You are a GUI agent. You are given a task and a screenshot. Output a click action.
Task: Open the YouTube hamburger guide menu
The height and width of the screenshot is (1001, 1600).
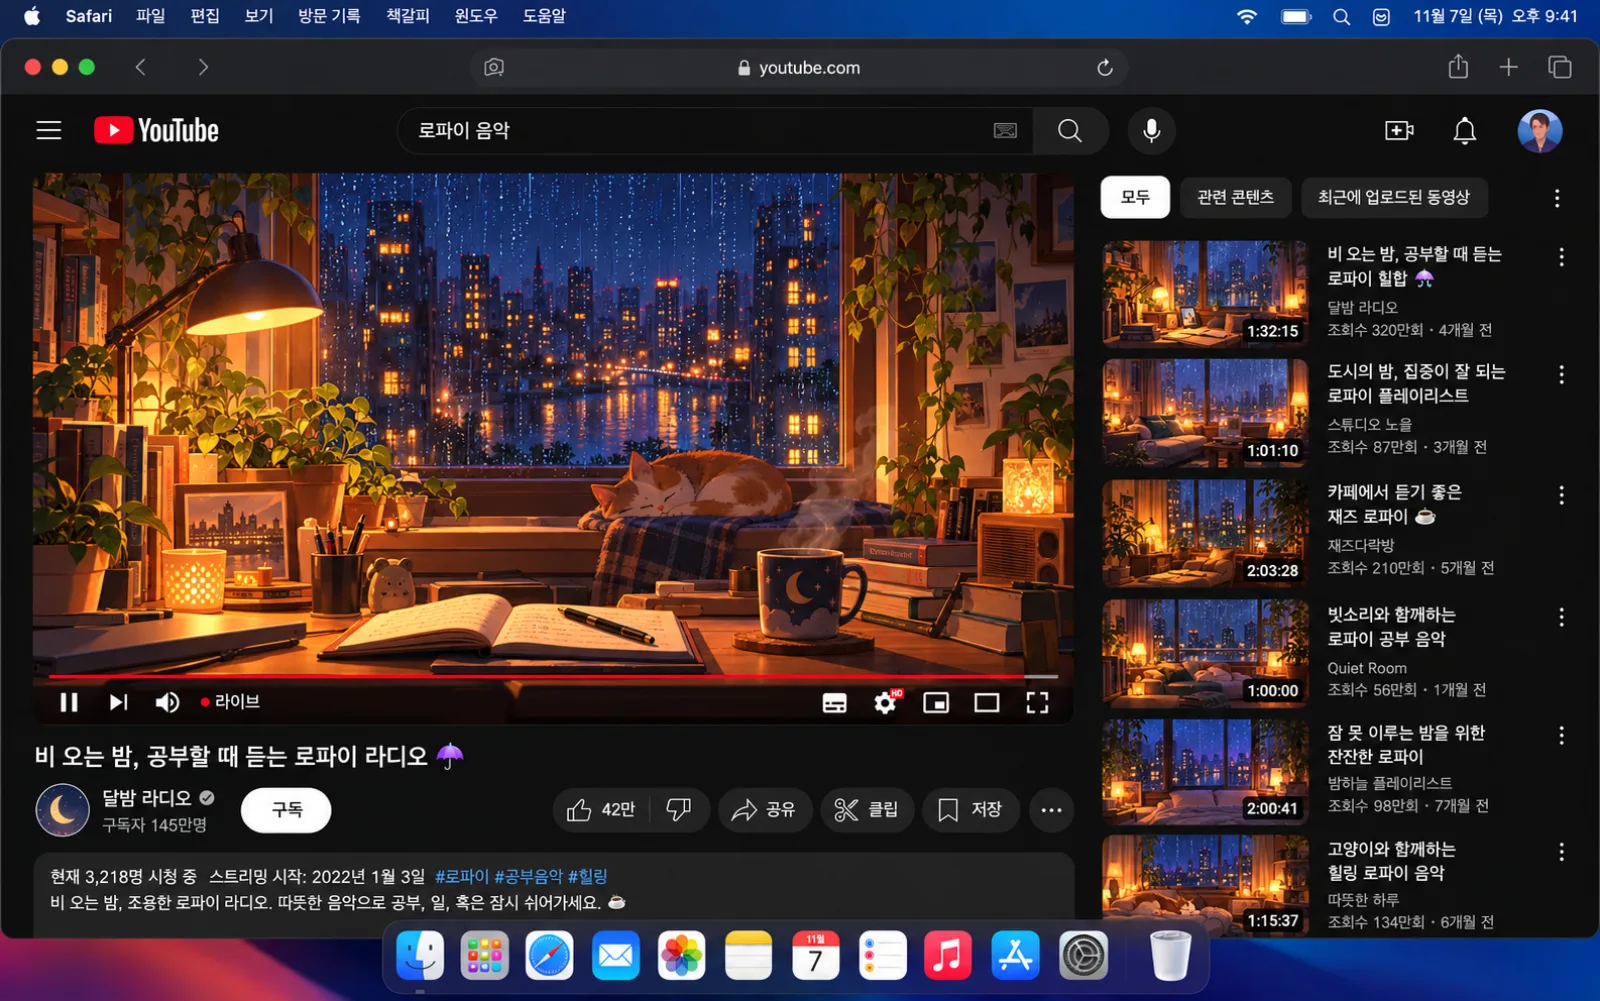tap(49, 131)
